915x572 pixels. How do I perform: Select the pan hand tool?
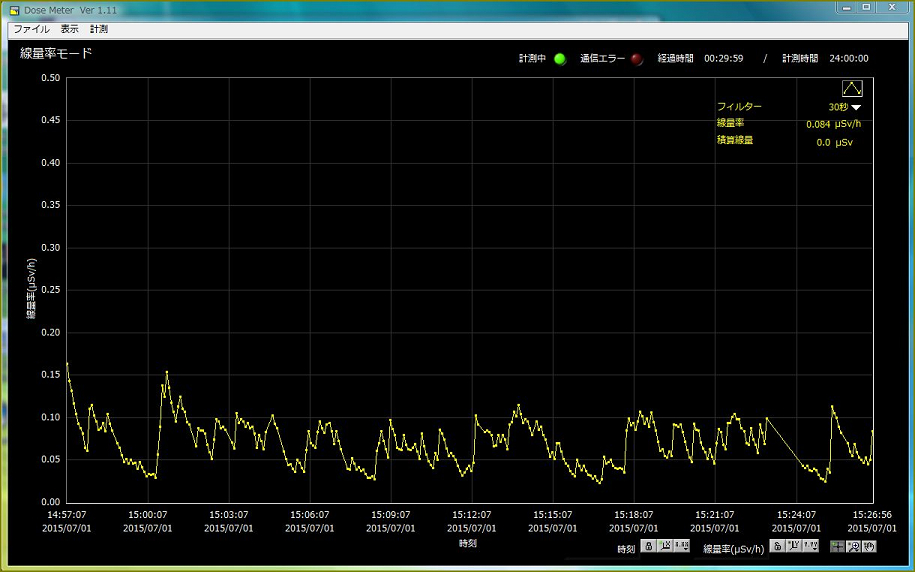click(870, 546)
